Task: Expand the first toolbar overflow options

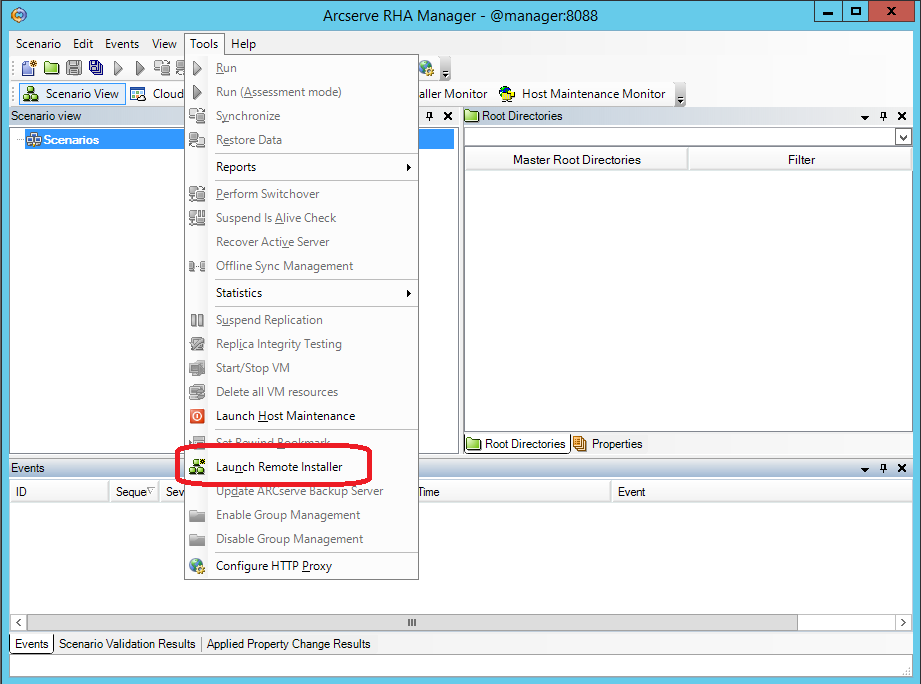Action: tap(446, 69)
